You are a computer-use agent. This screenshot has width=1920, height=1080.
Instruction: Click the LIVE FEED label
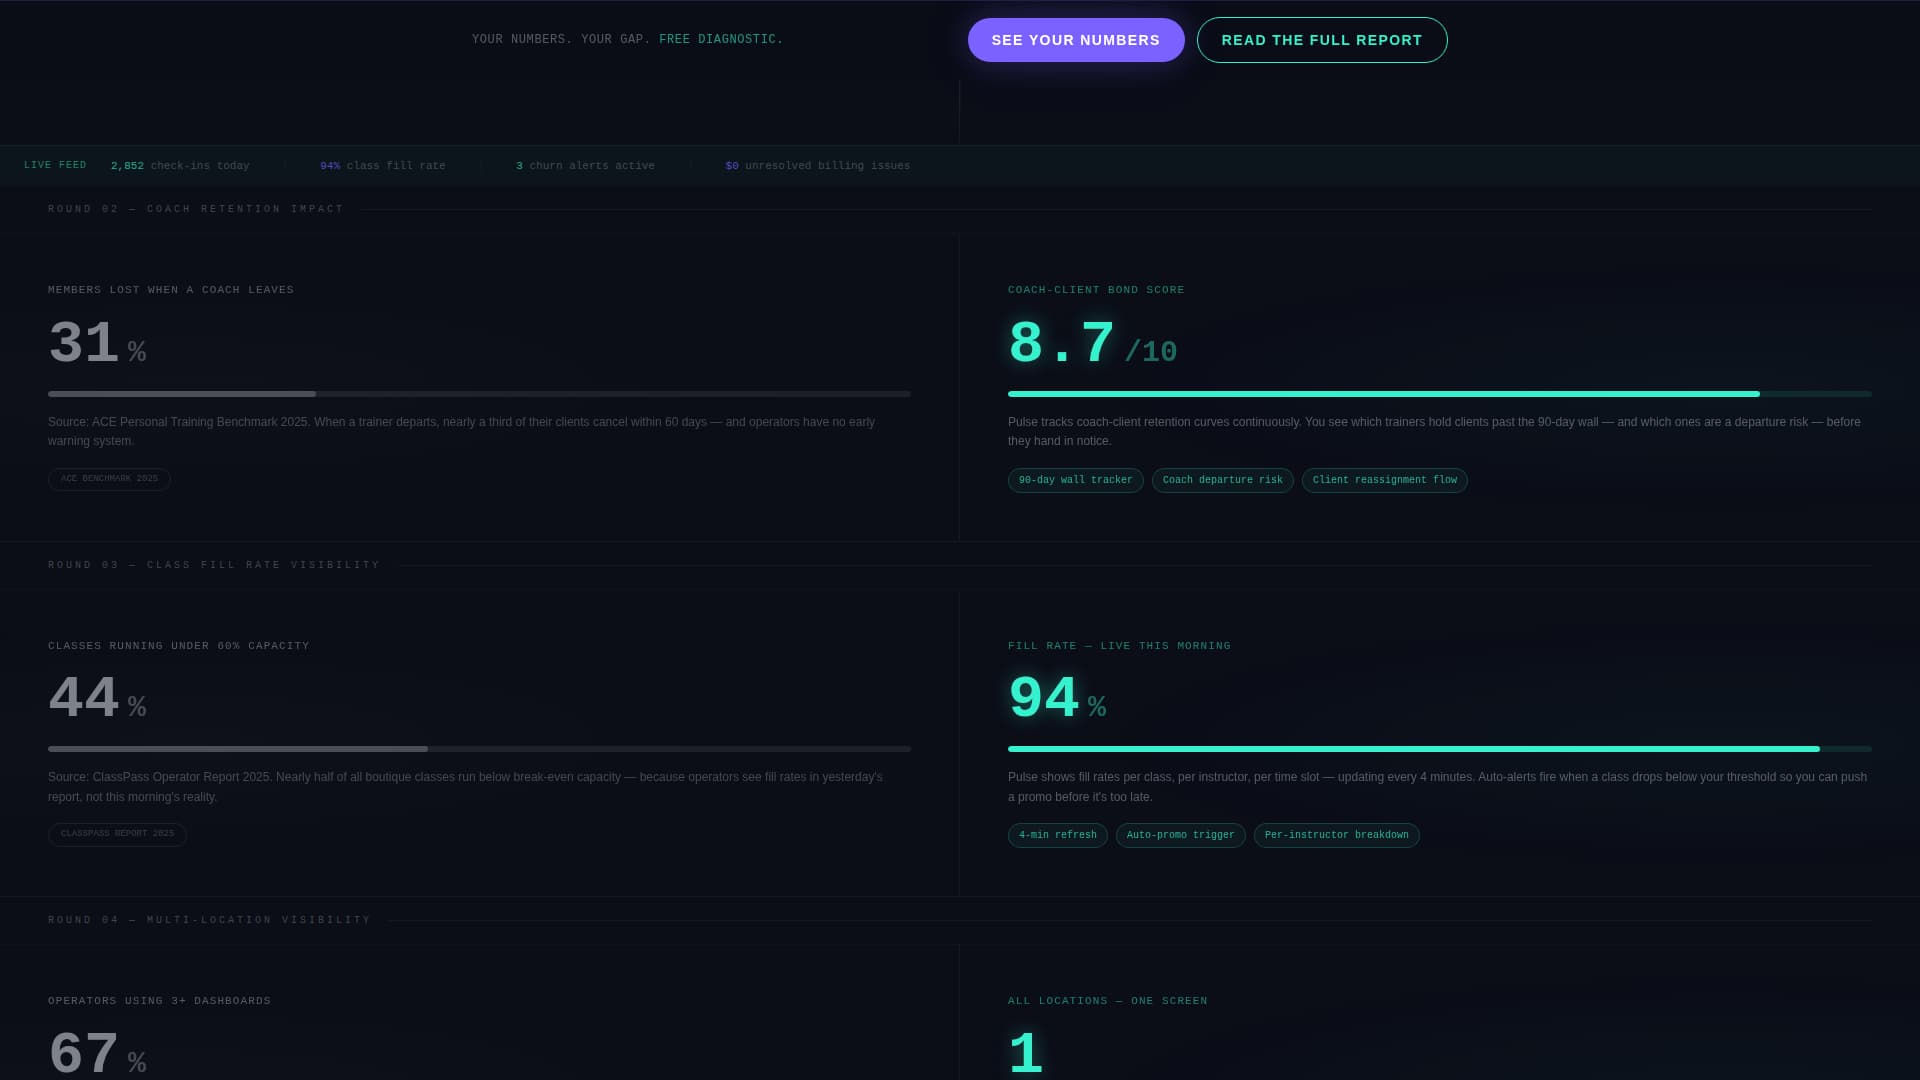(55, 165)
